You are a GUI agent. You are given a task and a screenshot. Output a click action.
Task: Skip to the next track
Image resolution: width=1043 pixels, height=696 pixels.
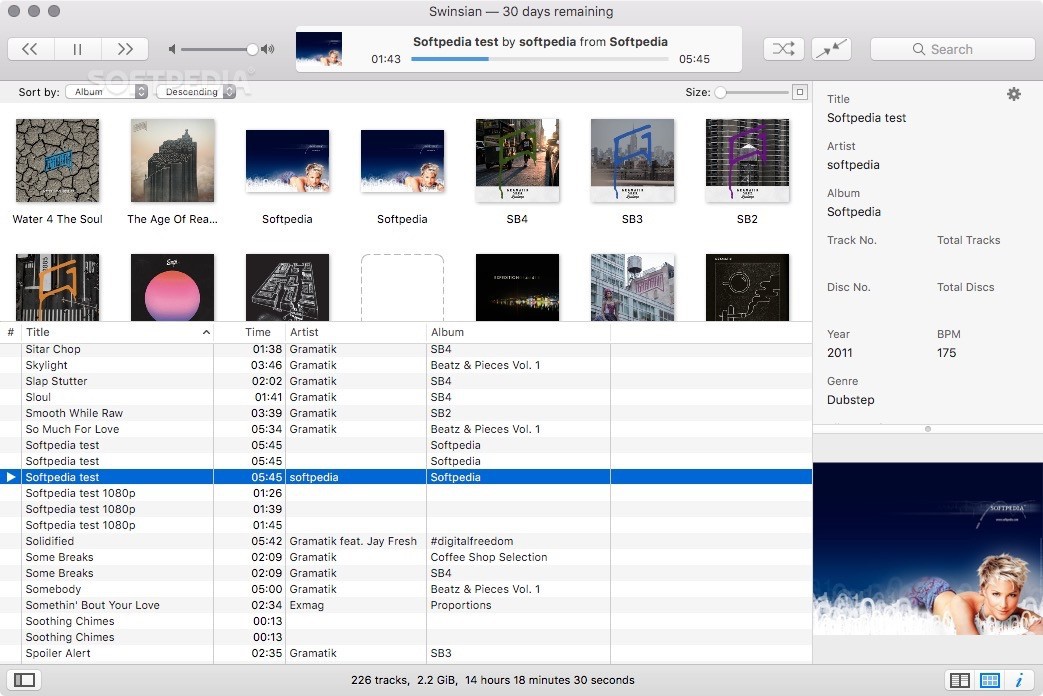click(x=125, y=49)
